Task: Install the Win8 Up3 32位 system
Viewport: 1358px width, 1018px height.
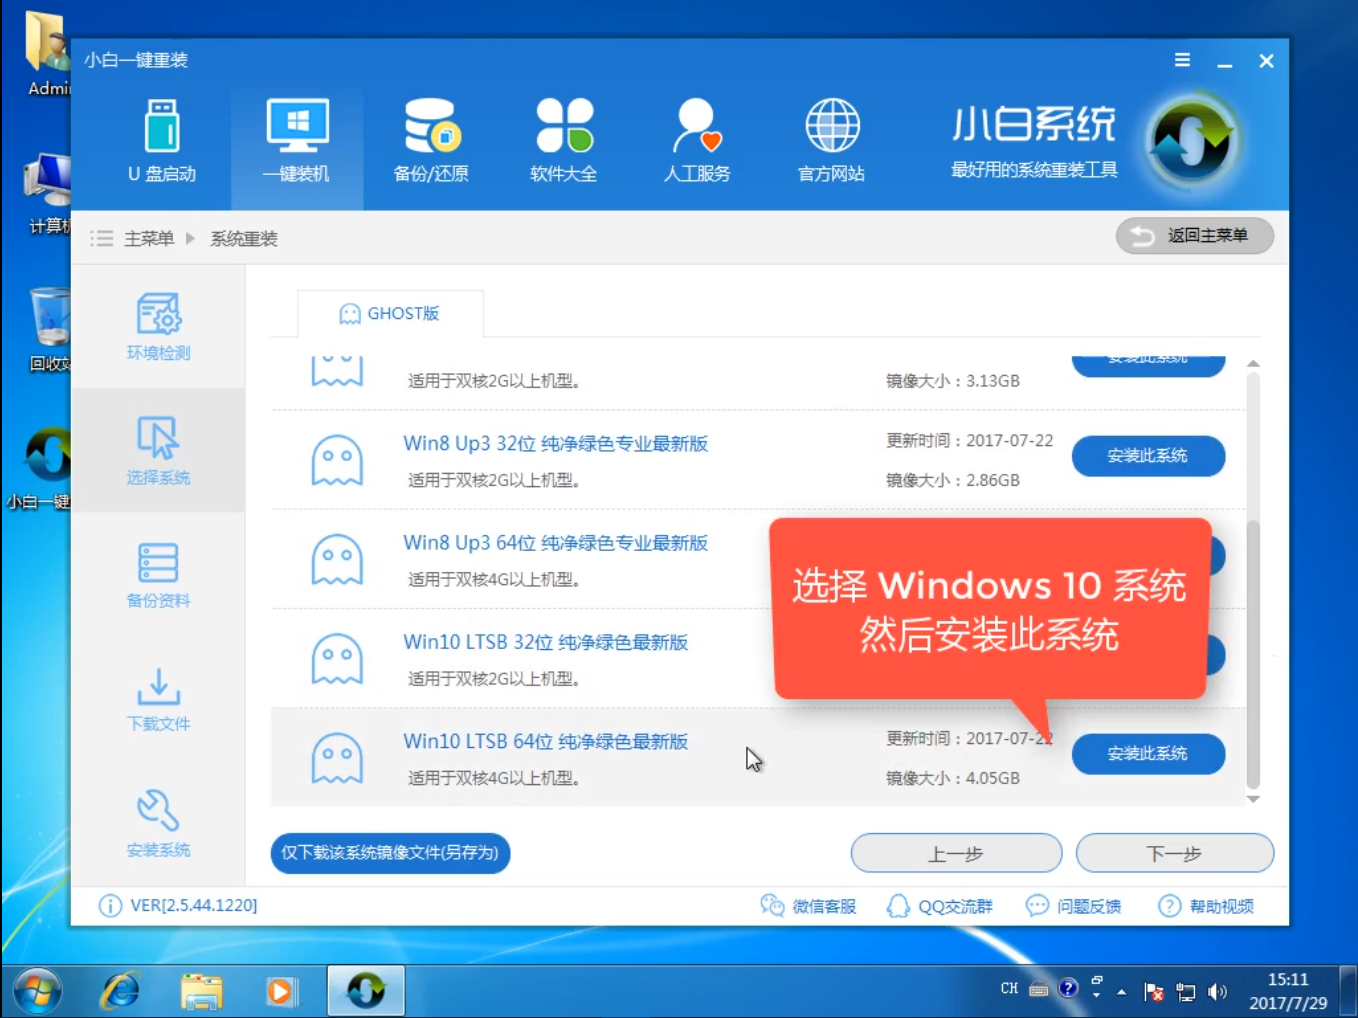Action: click(x=1148, y=456)
